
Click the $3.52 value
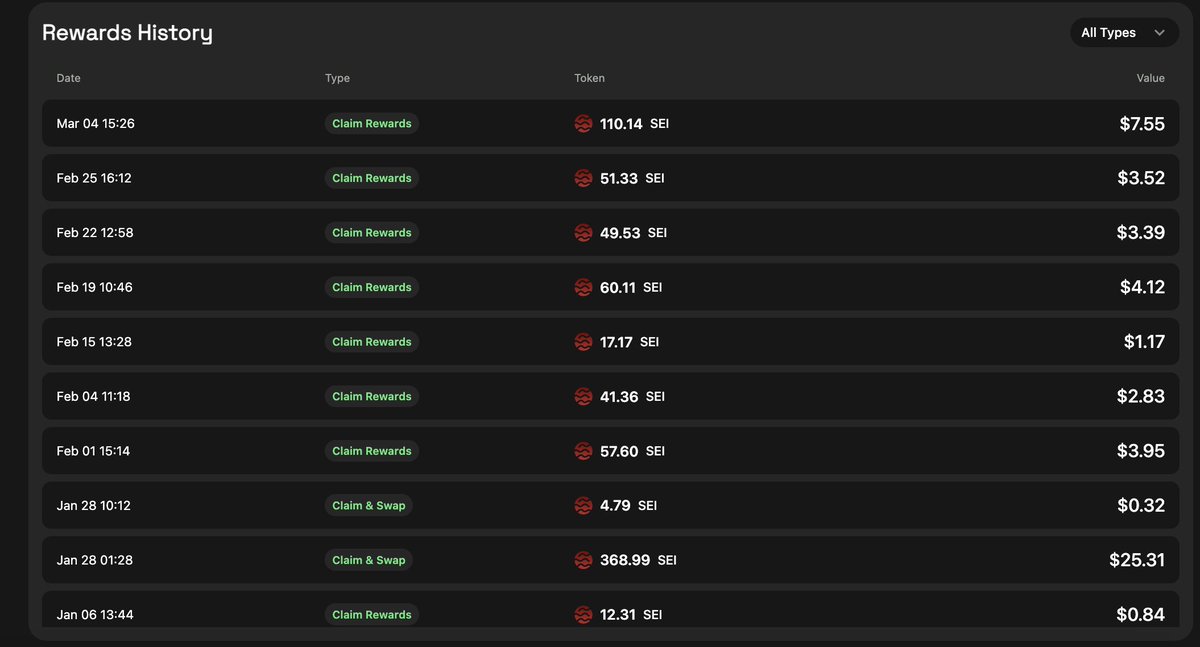(1141, 178)
